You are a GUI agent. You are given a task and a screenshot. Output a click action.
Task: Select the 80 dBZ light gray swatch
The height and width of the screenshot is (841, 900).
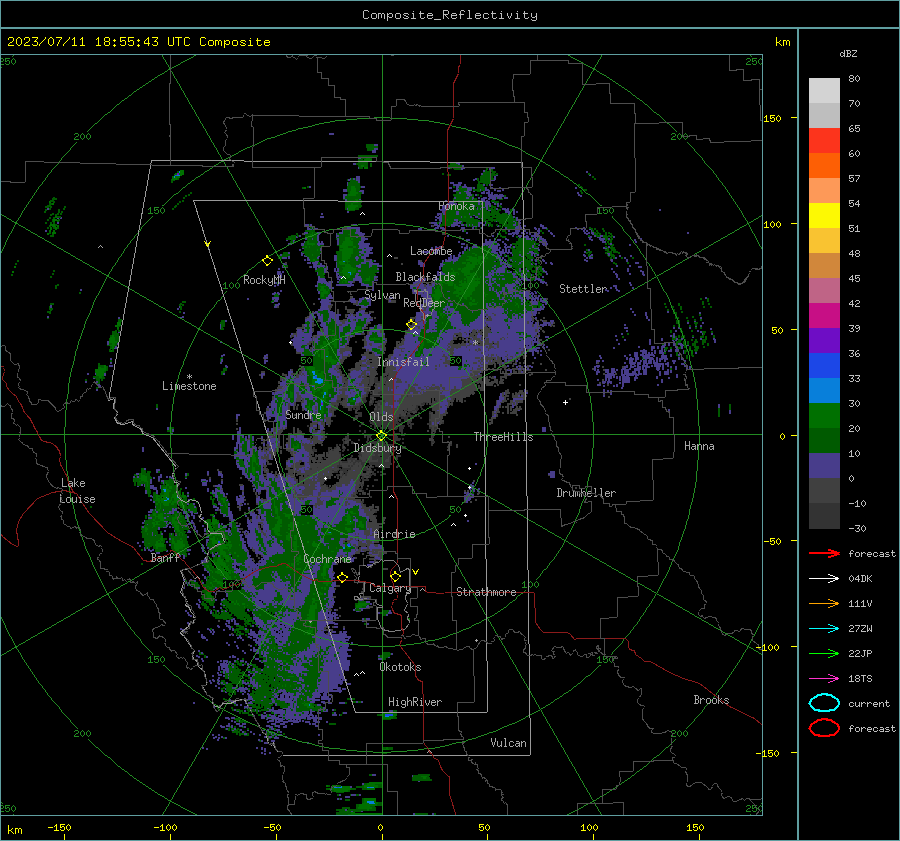coord(824,90)
